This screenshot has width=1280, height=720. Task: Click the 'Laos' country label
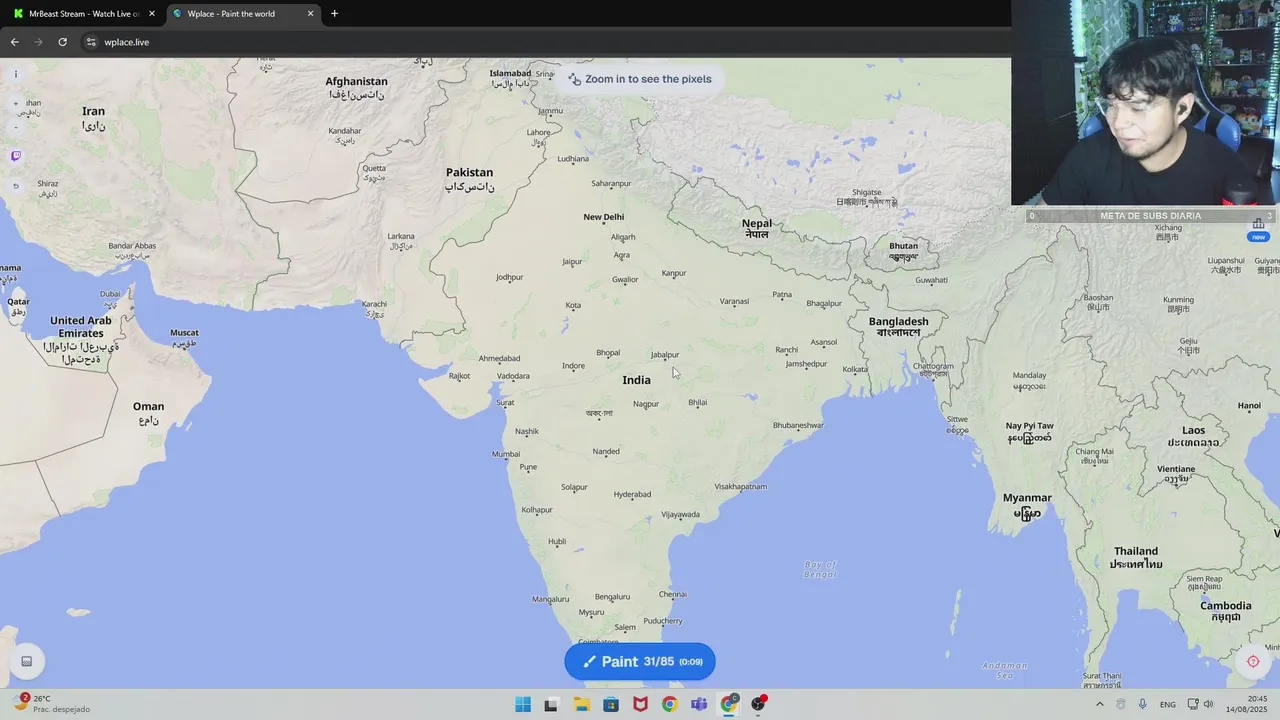1194,430
